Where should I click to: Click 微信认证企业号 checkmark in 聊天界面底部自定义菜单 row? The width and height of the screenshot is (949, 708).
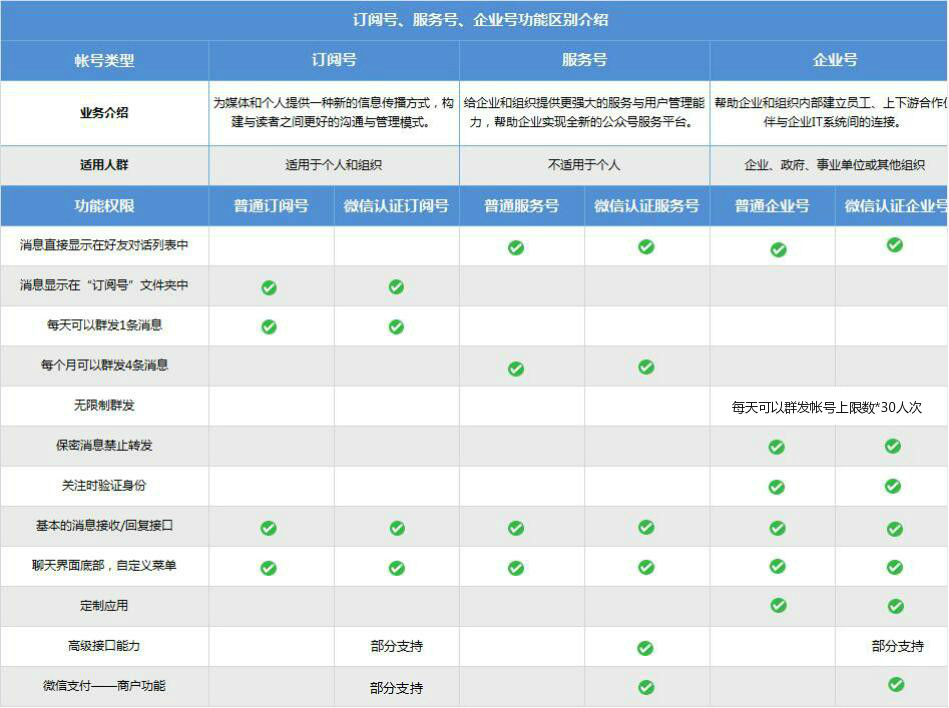click(x=892, y=566)
